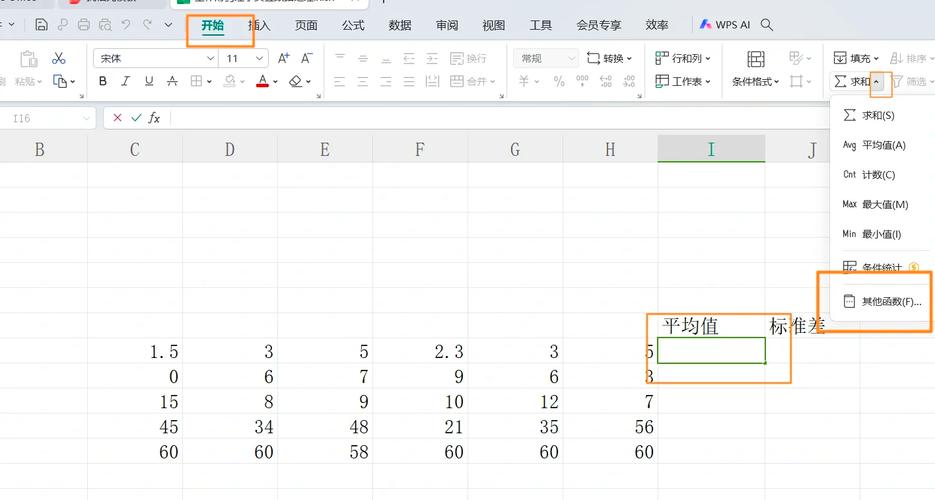Click the Save icon in quick access bar
The image size is (935, 500).
coord(41,24)
